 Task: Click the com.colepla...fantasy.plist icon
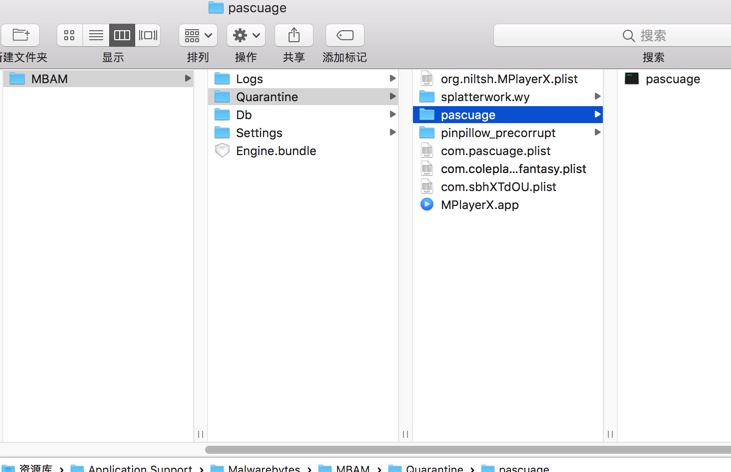(x=427, y=169)
